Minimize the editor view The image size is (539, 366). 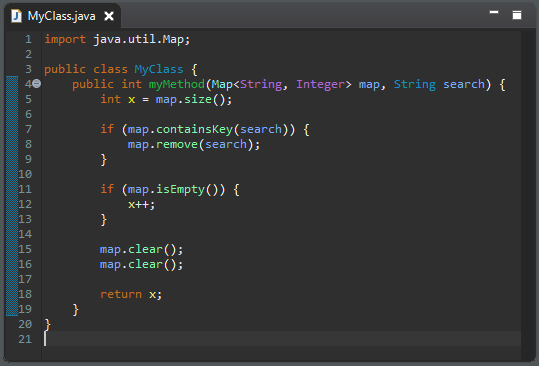[x=494, y=12]
